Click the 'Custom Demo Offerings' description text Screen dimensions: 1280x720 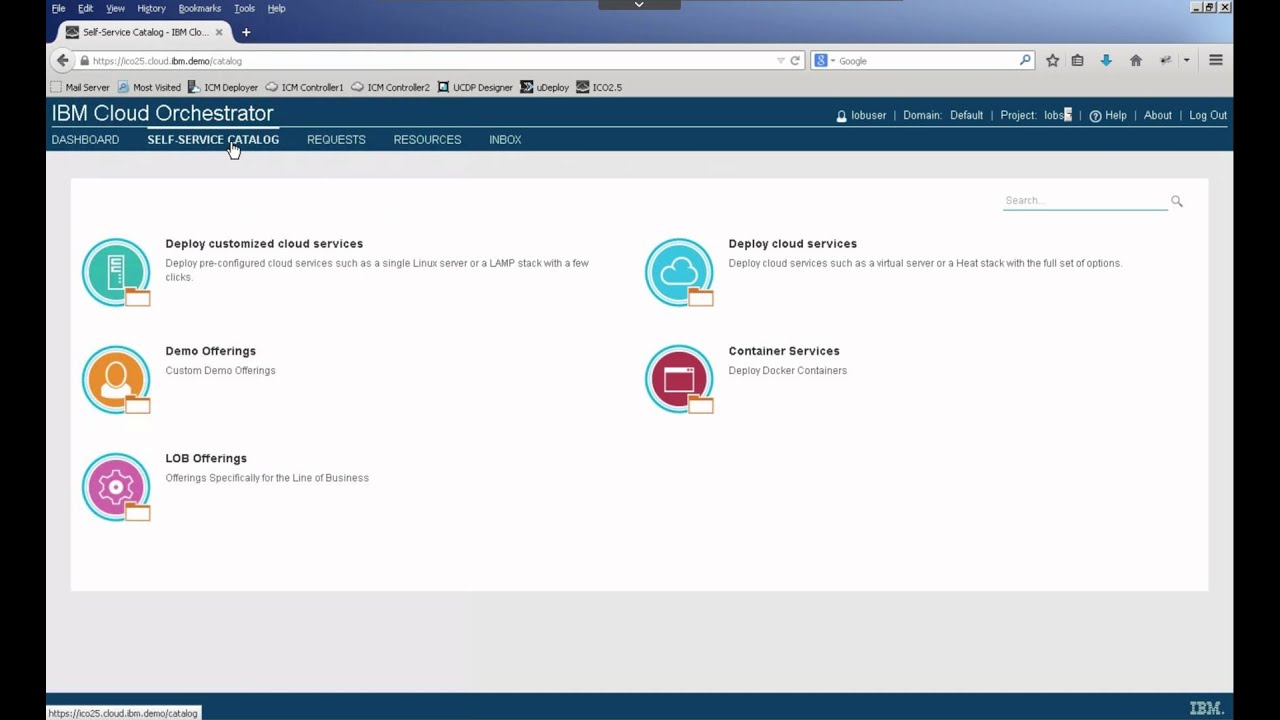point(220,370)
